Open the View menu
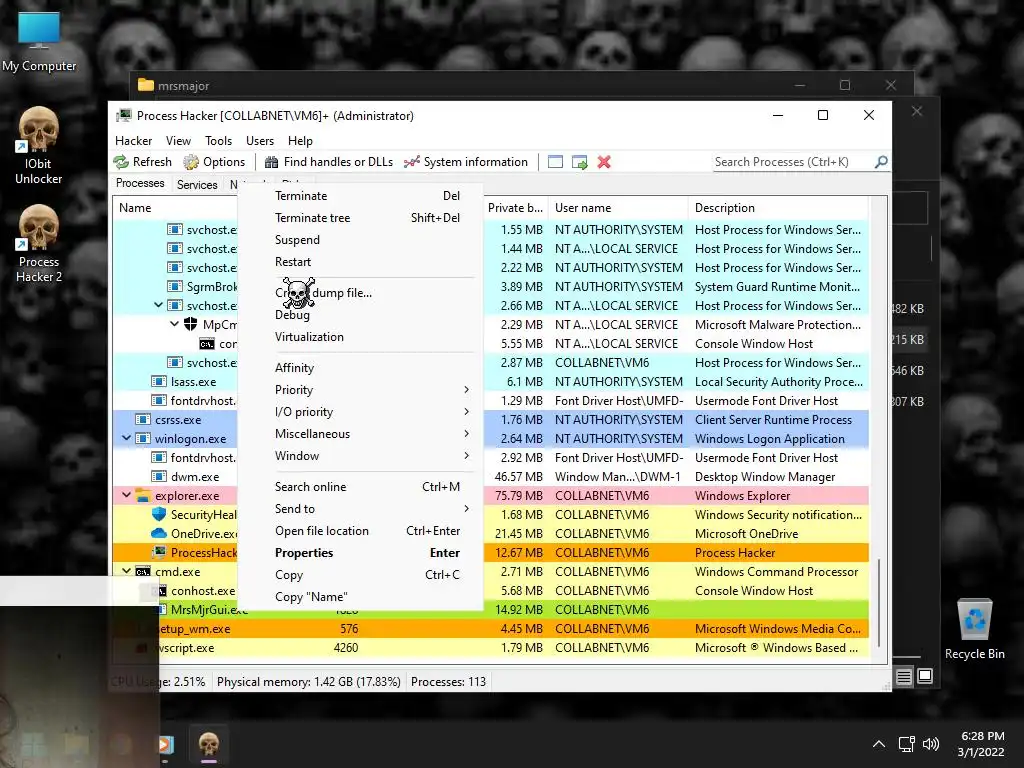Image resolution: width=1024 pixels, height=768 pixels. click(x=178, y=140)
